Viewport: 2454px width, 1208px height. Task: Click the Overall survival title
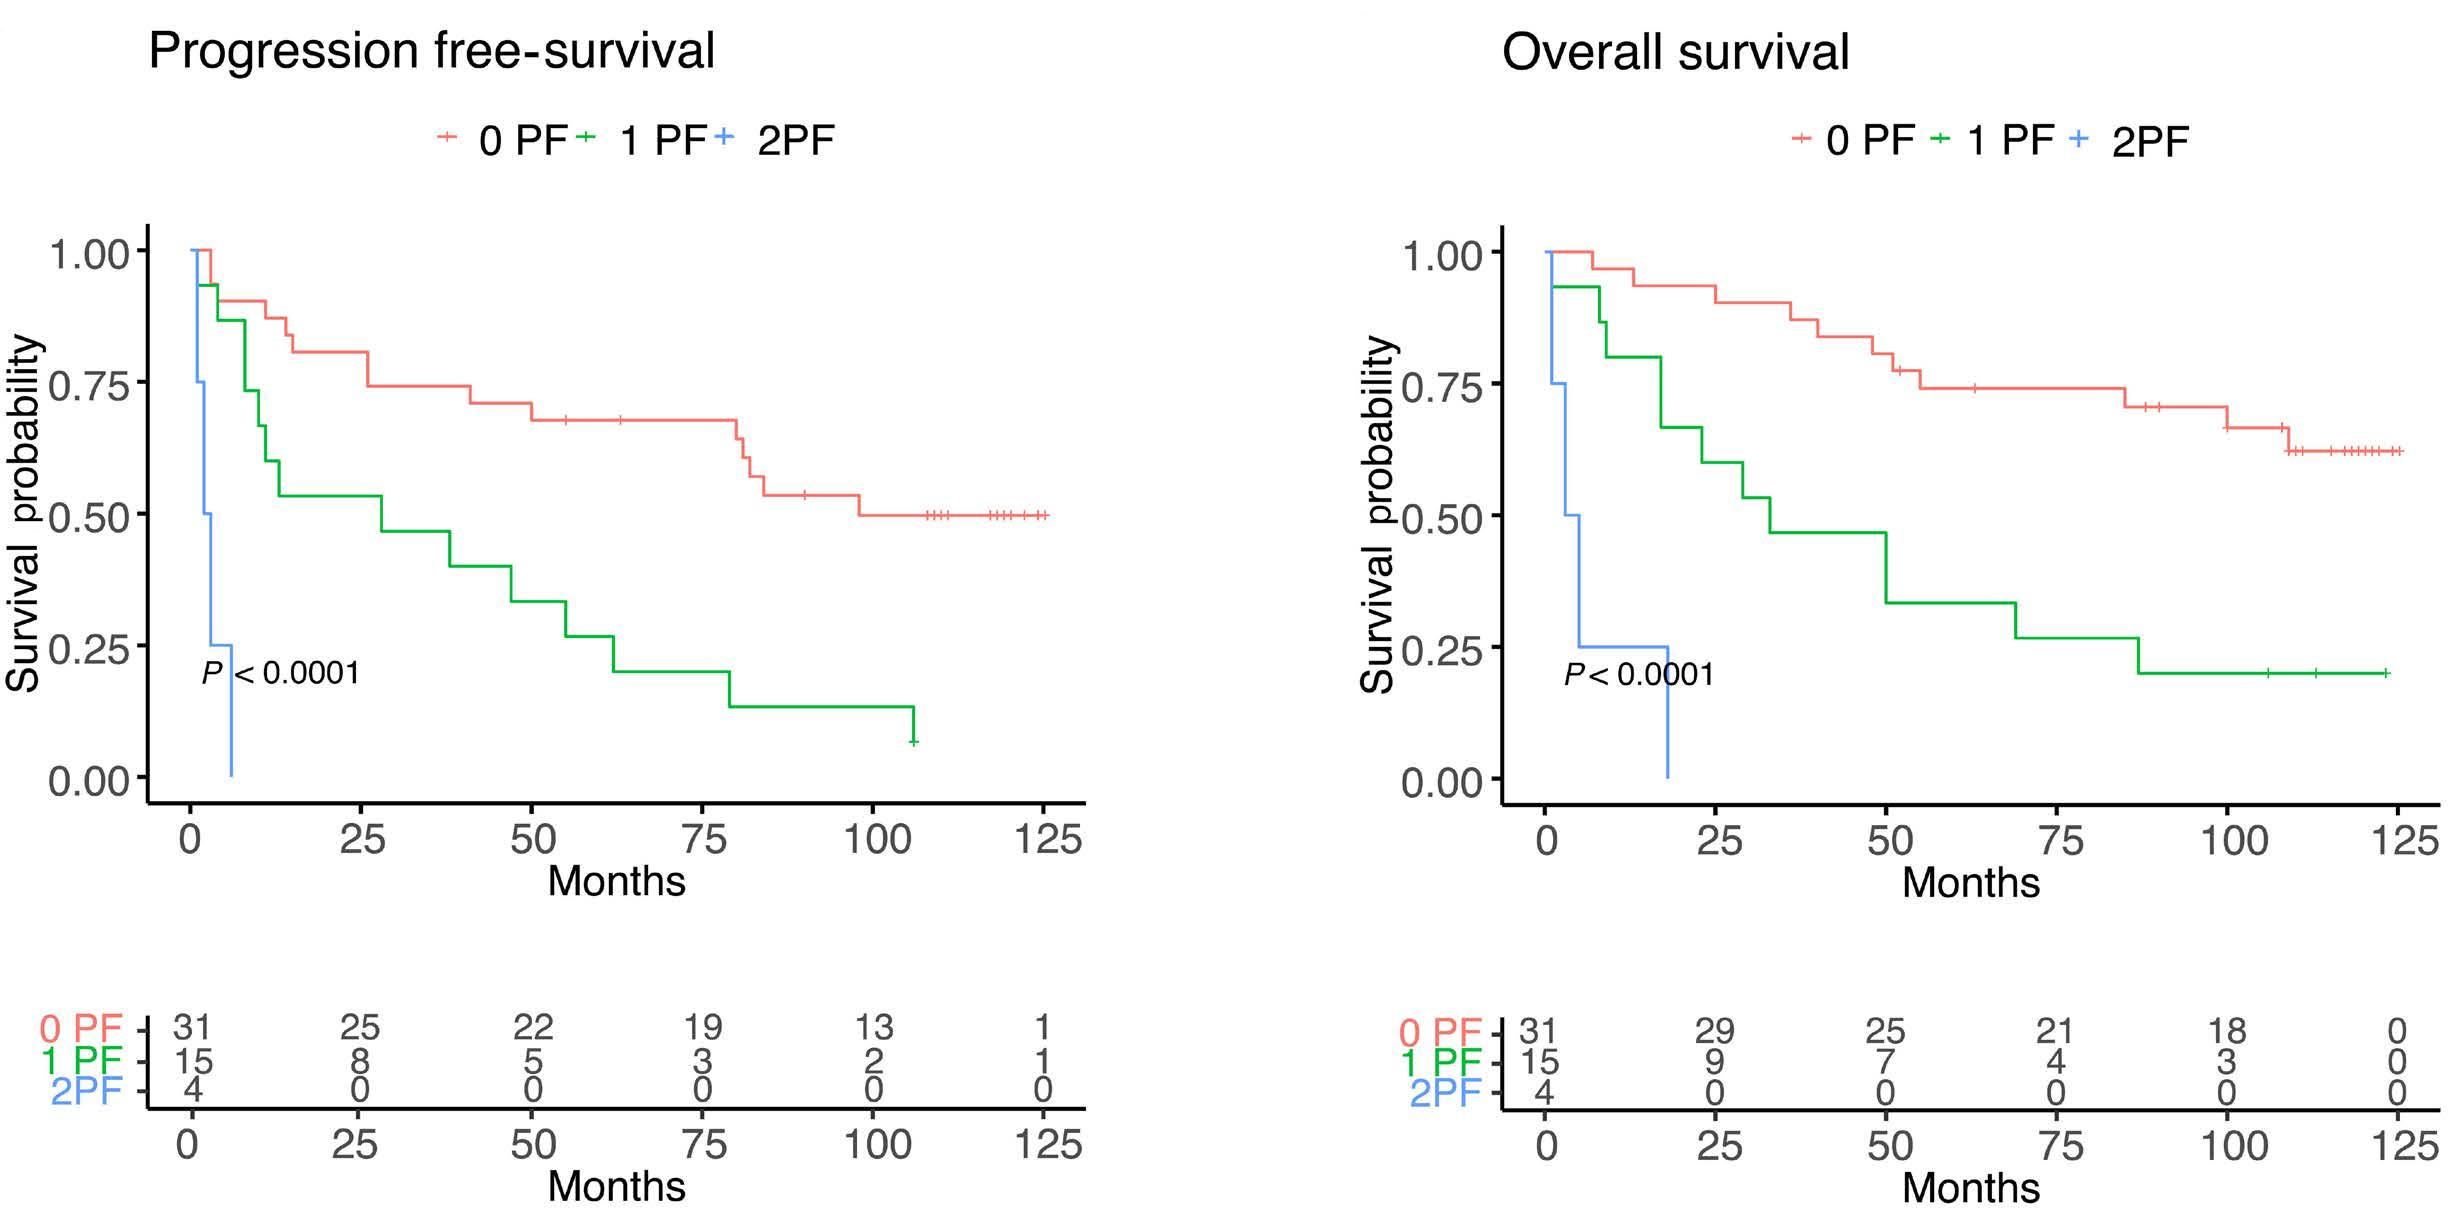click(1675, 52)
